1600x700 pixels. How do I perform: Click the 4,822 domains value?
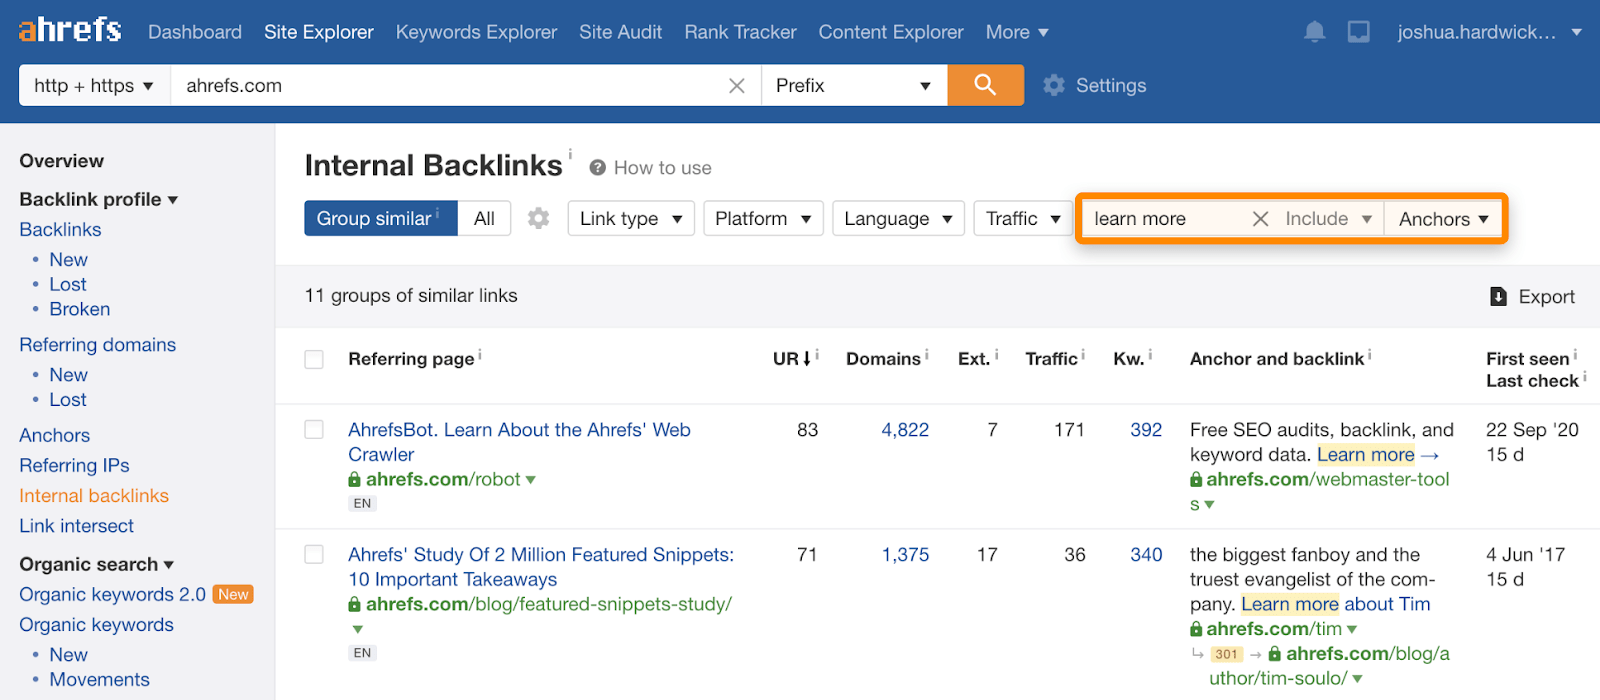tap(905, 430)
